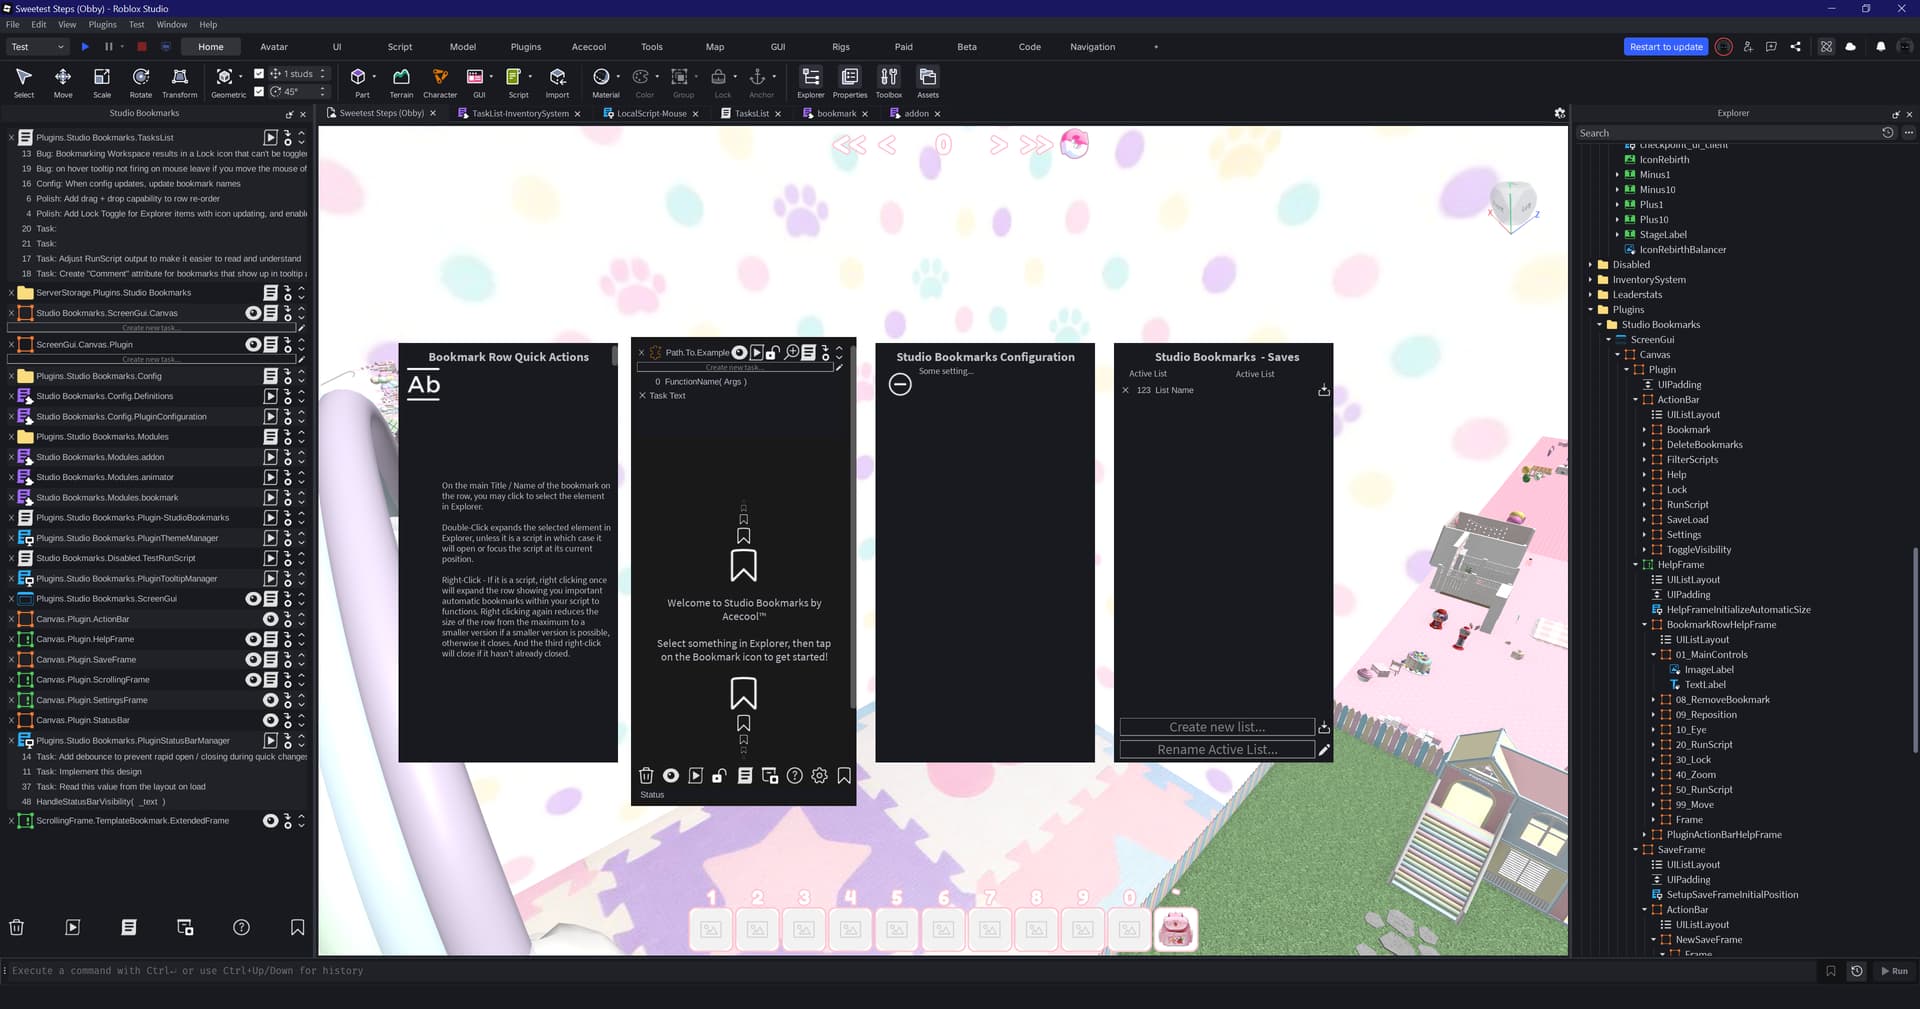Start playtest with the blue Play button
Viewport: 1920px width, 1009px height.
click(x=85, y=47)
